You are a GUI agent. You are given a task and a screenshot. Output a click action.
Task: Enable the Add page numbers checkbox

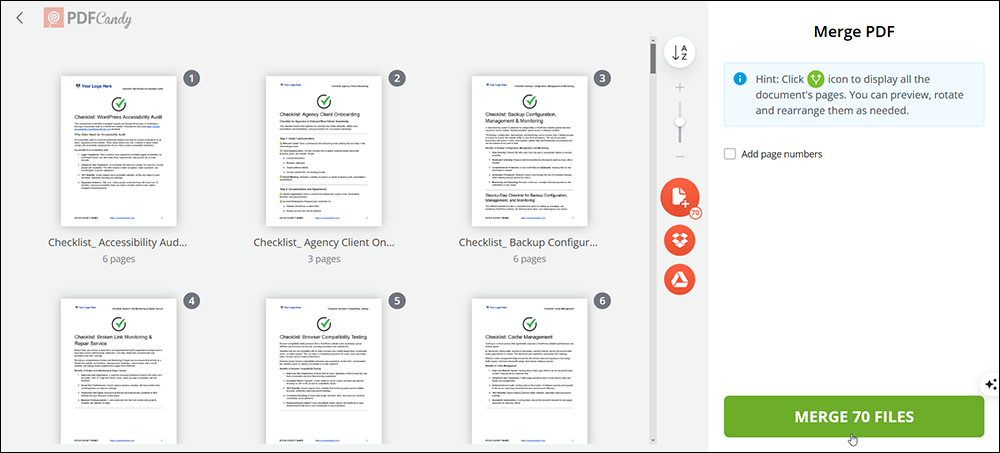point(730,154)
